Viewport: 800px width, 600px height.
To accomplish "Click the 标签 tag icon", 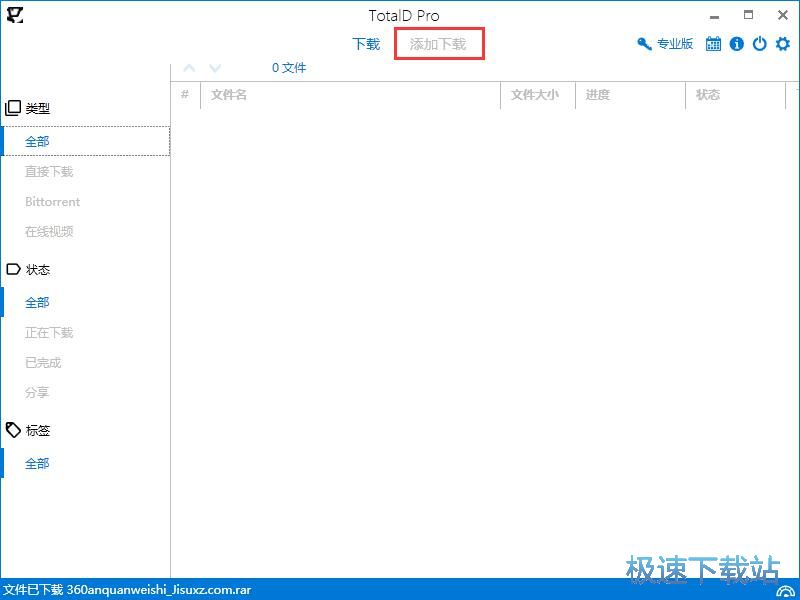I will tap(13, 430).
